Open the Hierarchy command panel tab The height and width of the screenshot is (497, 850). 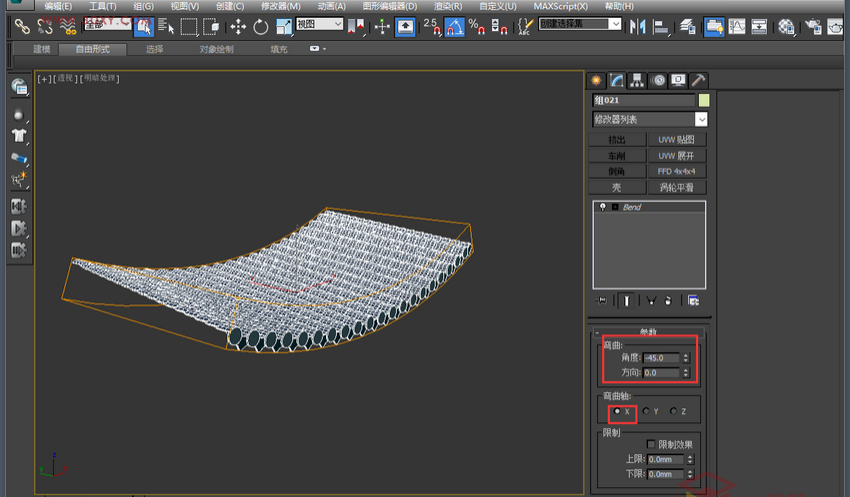(x=638, y=80)
